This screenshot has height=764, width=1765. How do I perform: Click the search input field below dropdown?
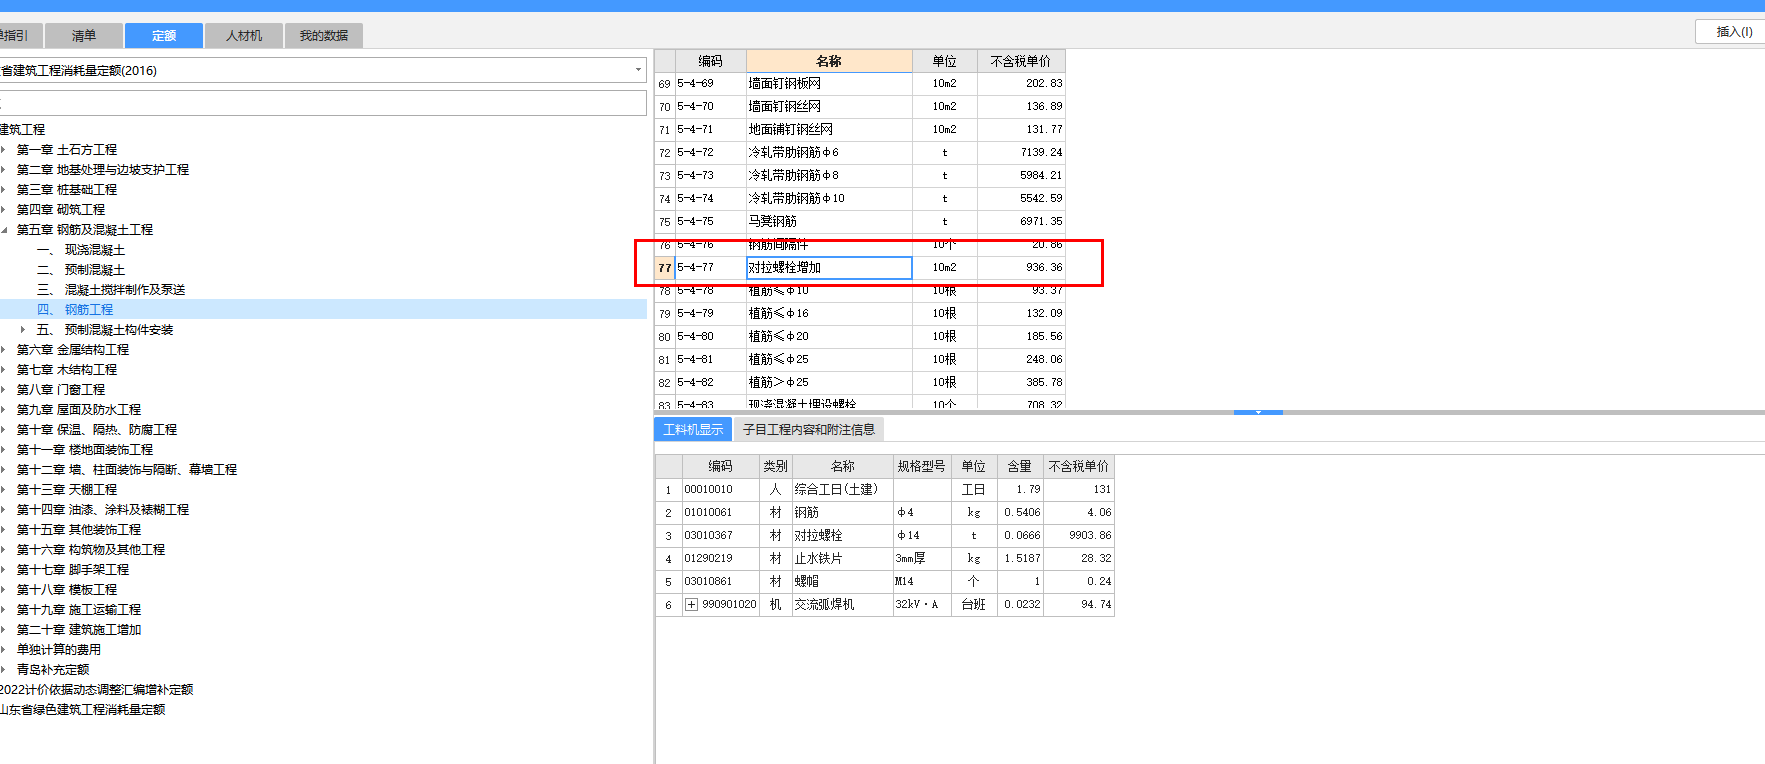pos(322,103)
